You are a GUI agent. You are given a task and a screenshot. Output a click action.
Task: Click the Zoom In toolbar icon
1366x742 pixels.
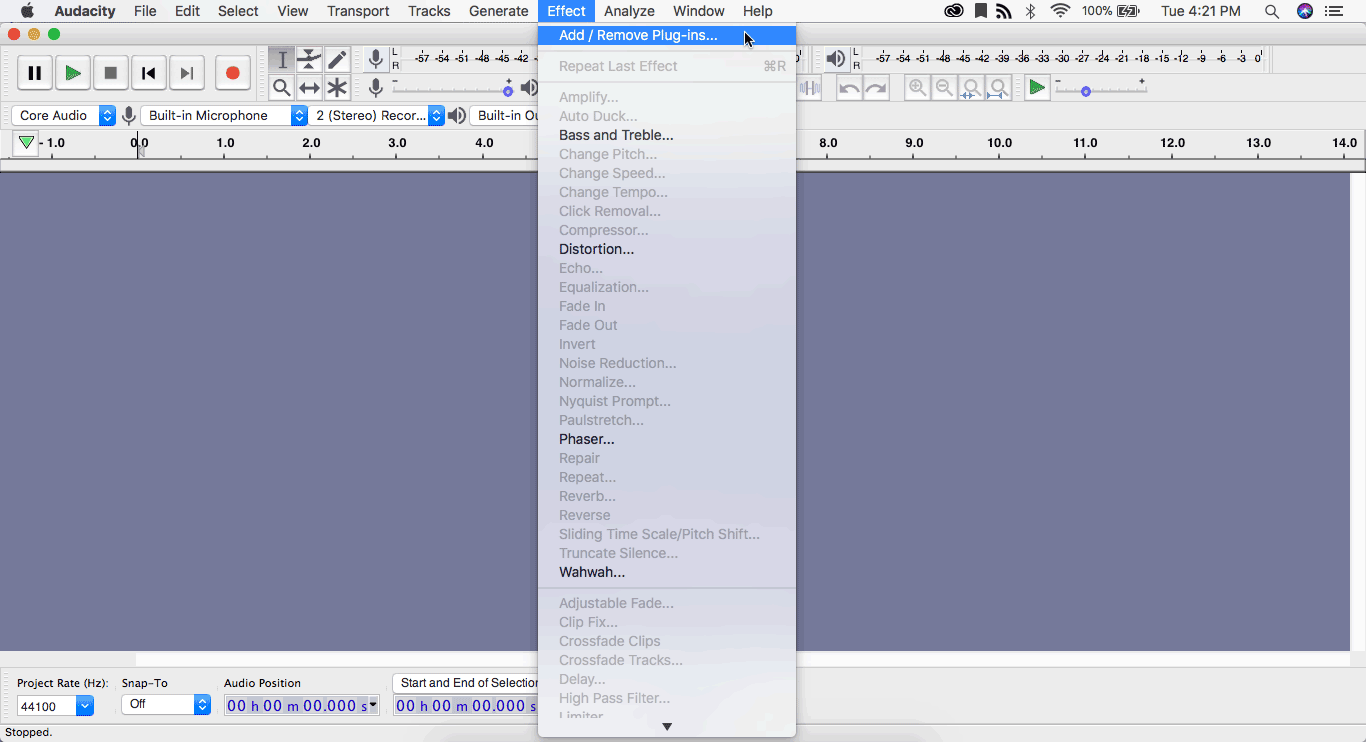917,88
